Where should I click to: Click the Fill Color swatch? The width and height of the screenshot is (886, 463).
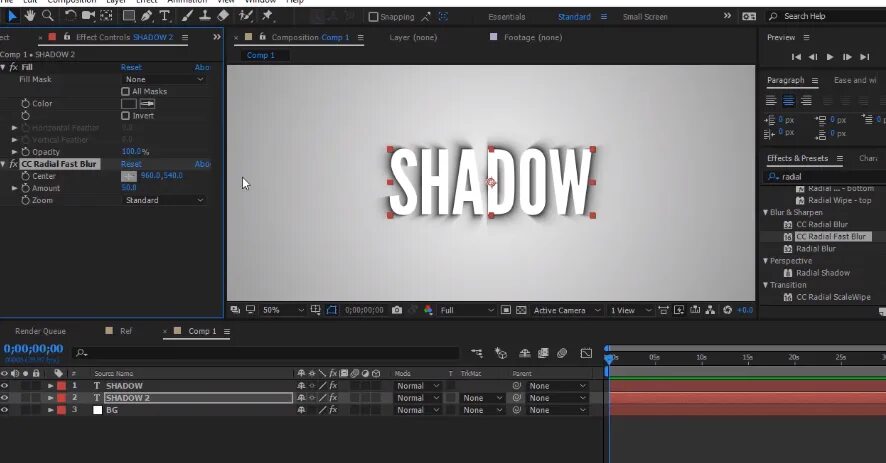(x=129, y=103)
